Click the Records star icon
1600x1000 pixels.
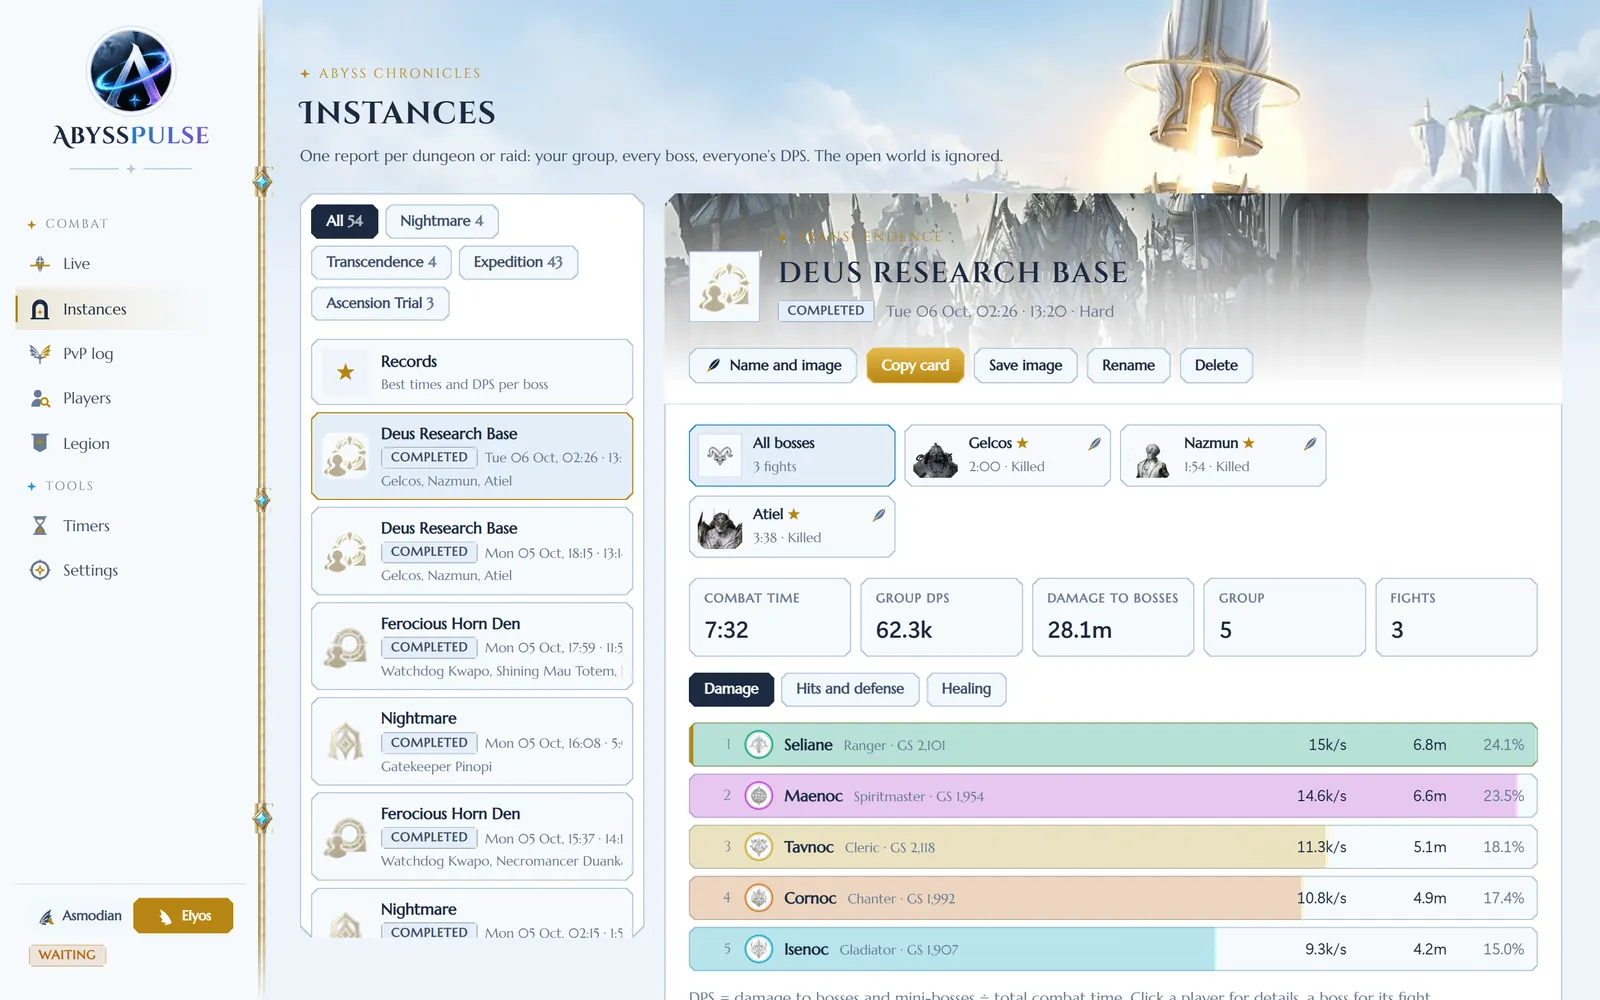(x=346, y=372)
